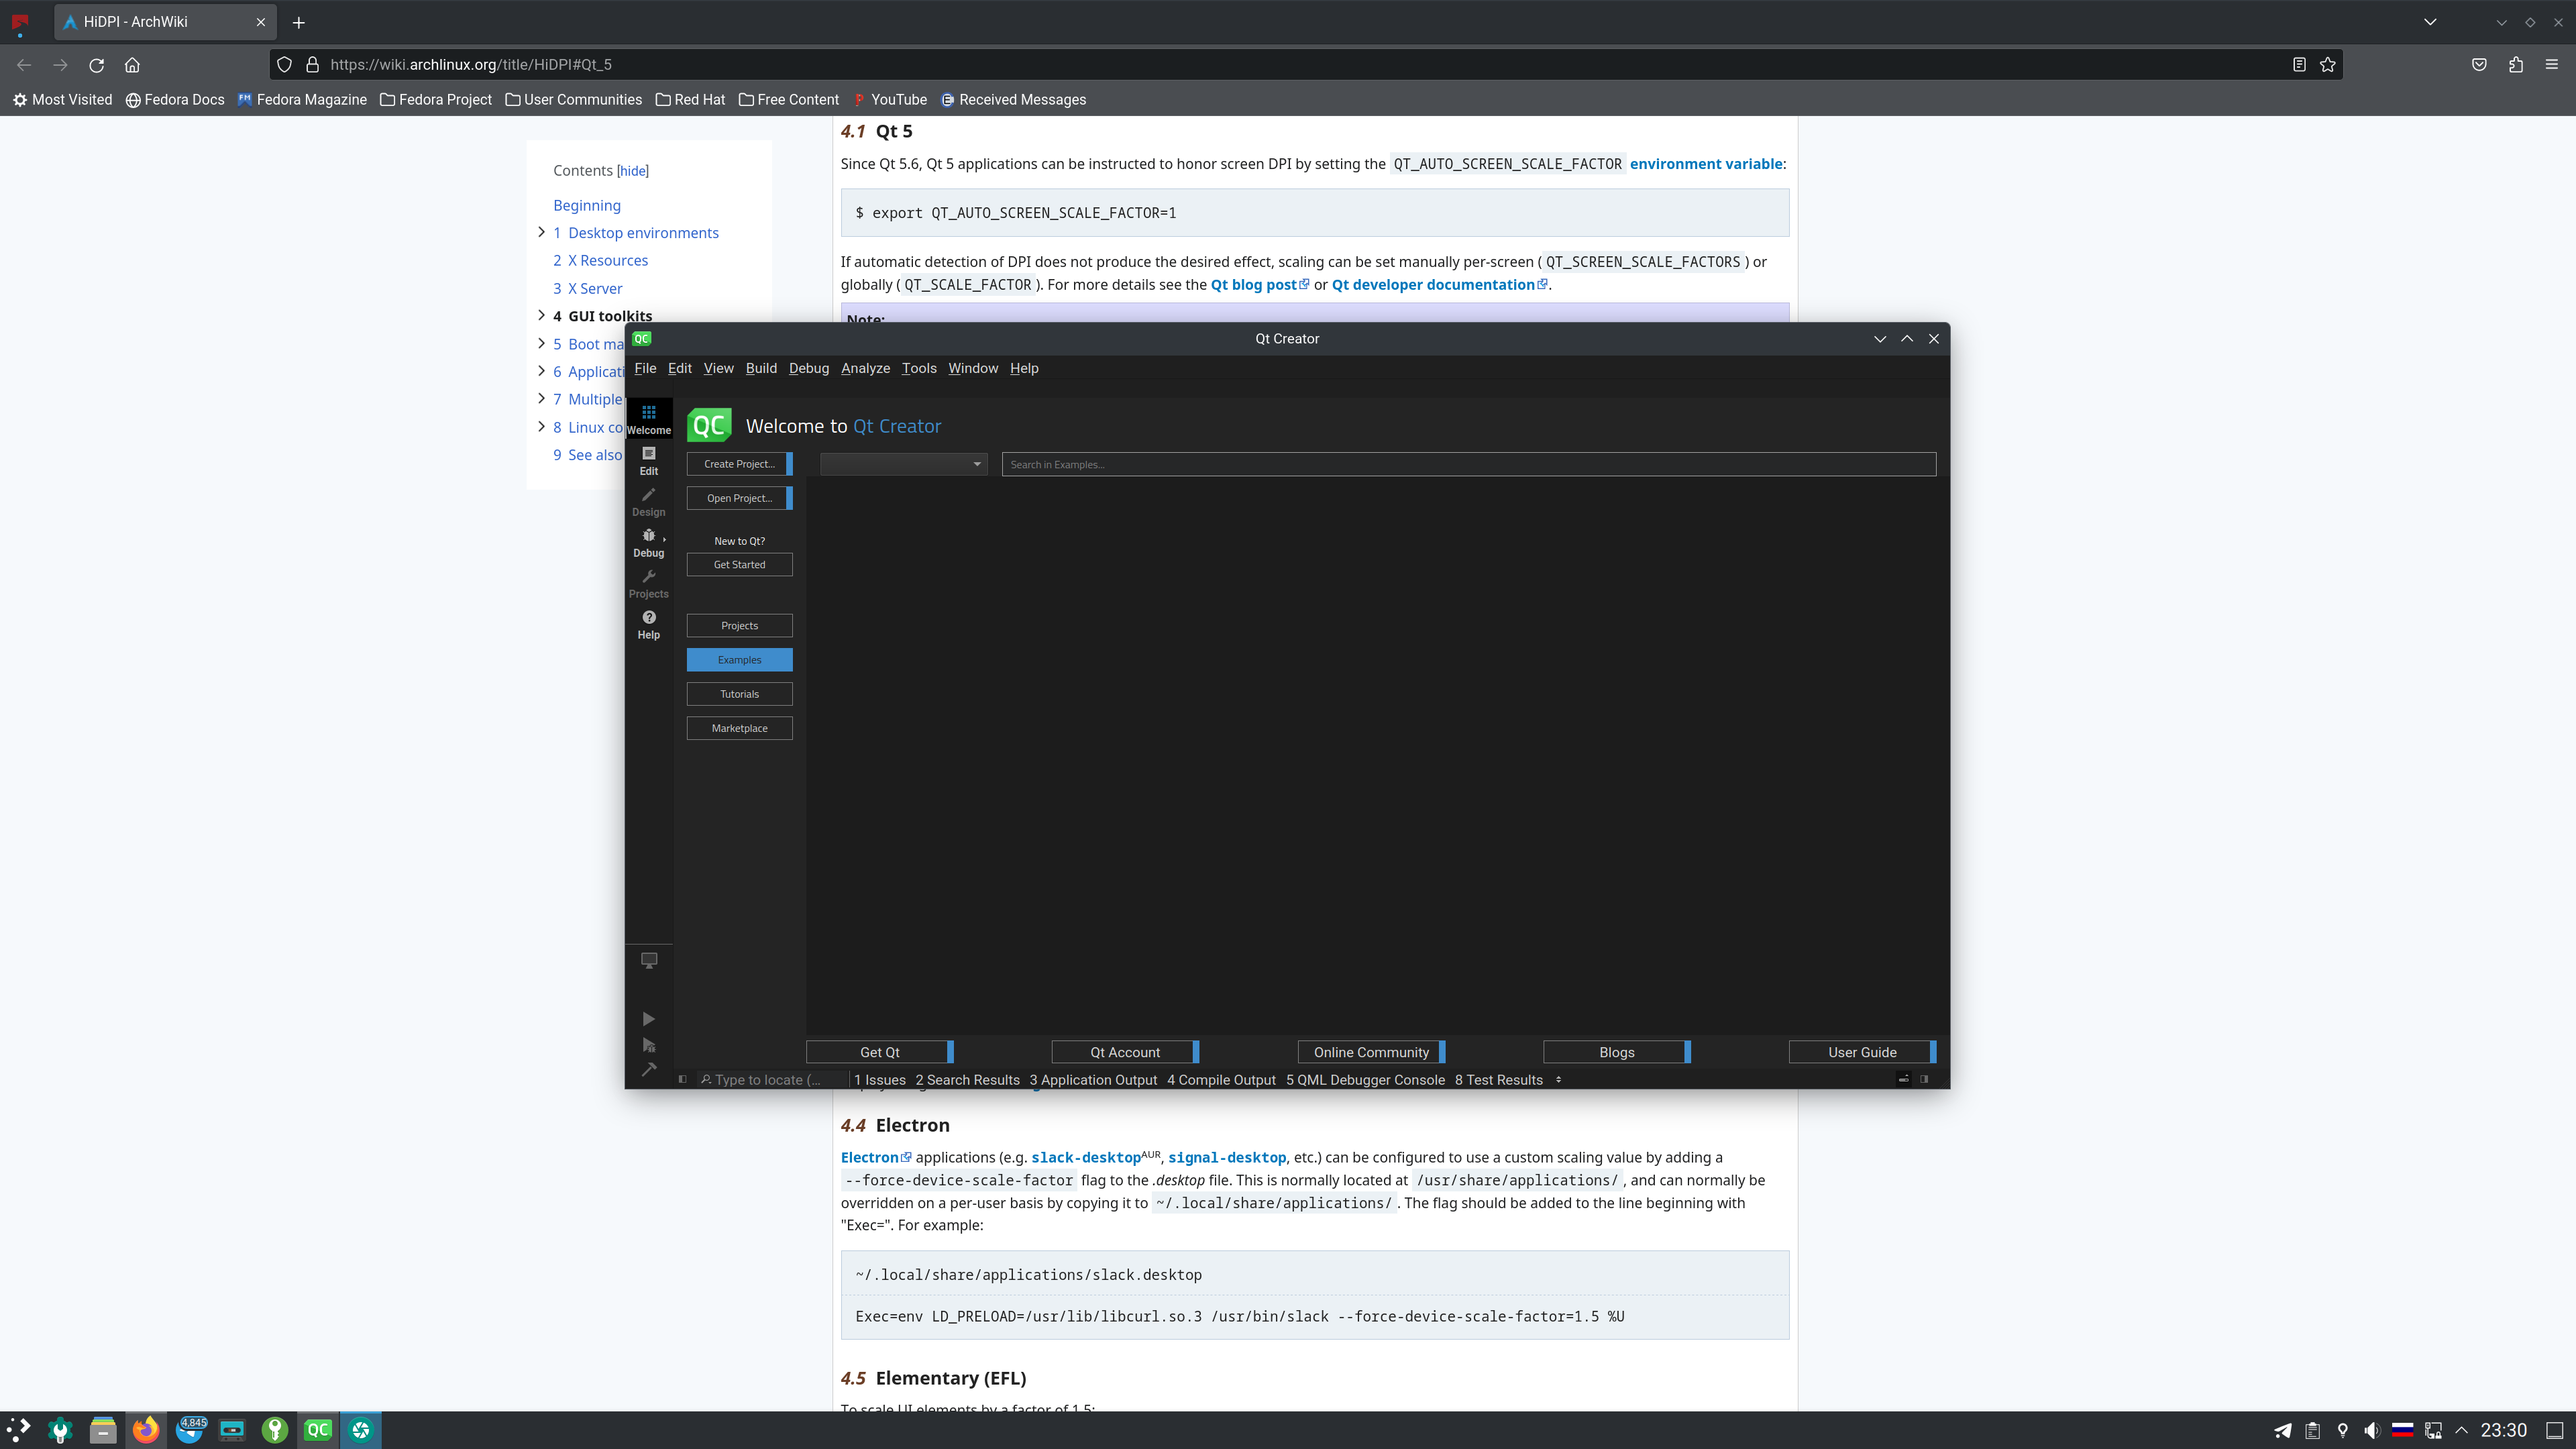Open Firefox extensions puzzle icon
Screen dimensions: 2576x1449
[x=2516, y=65]
